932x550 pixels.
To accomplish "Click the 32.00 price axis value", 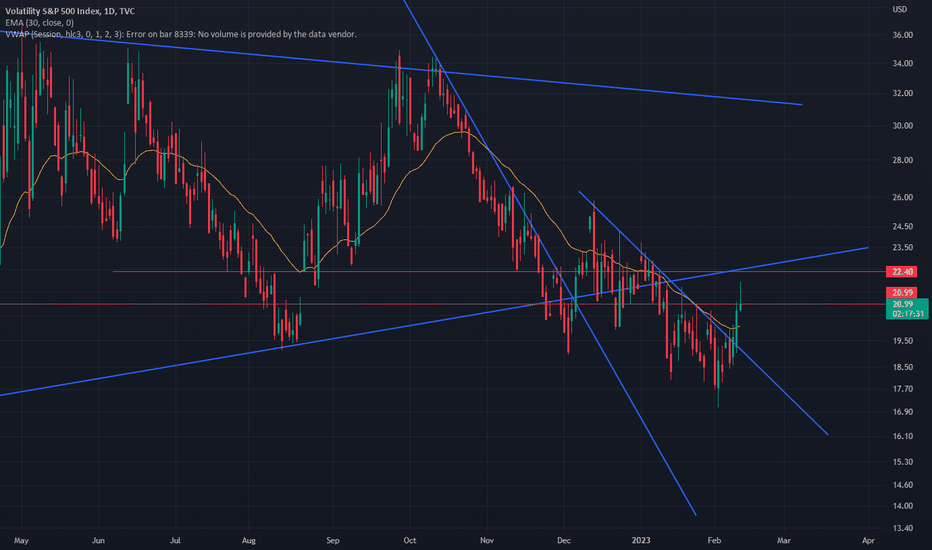I will [902, 93].
